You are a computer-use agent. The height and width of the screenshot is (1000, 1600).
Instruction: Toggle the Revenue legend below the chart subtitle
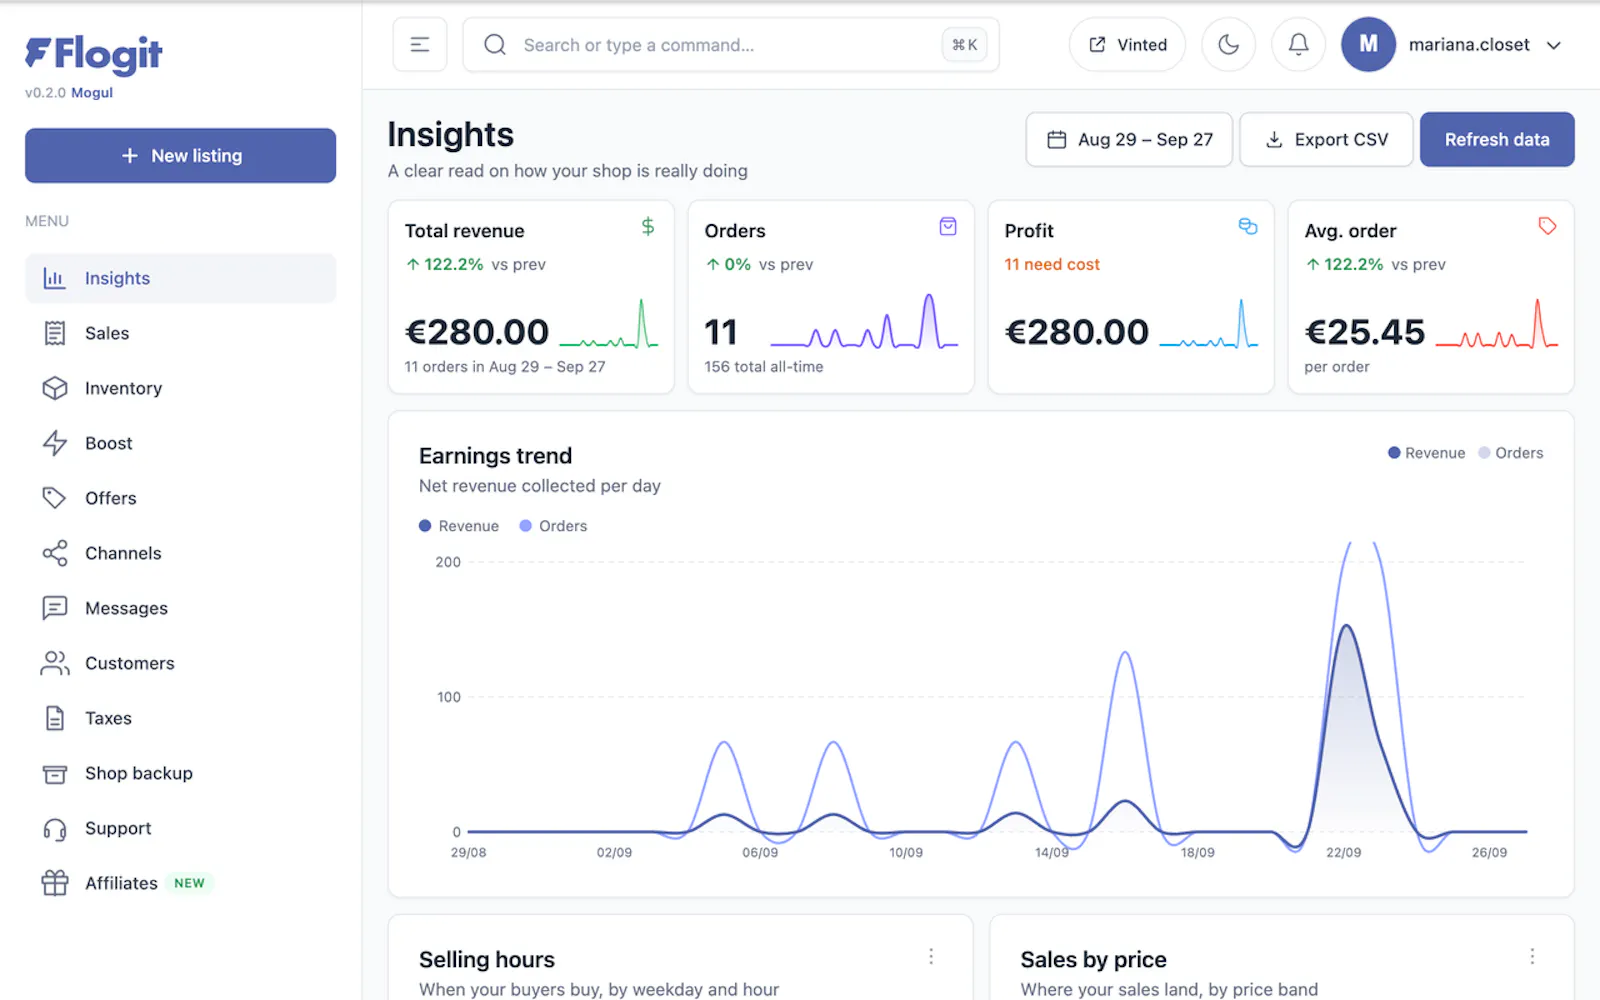pos(458,526)
